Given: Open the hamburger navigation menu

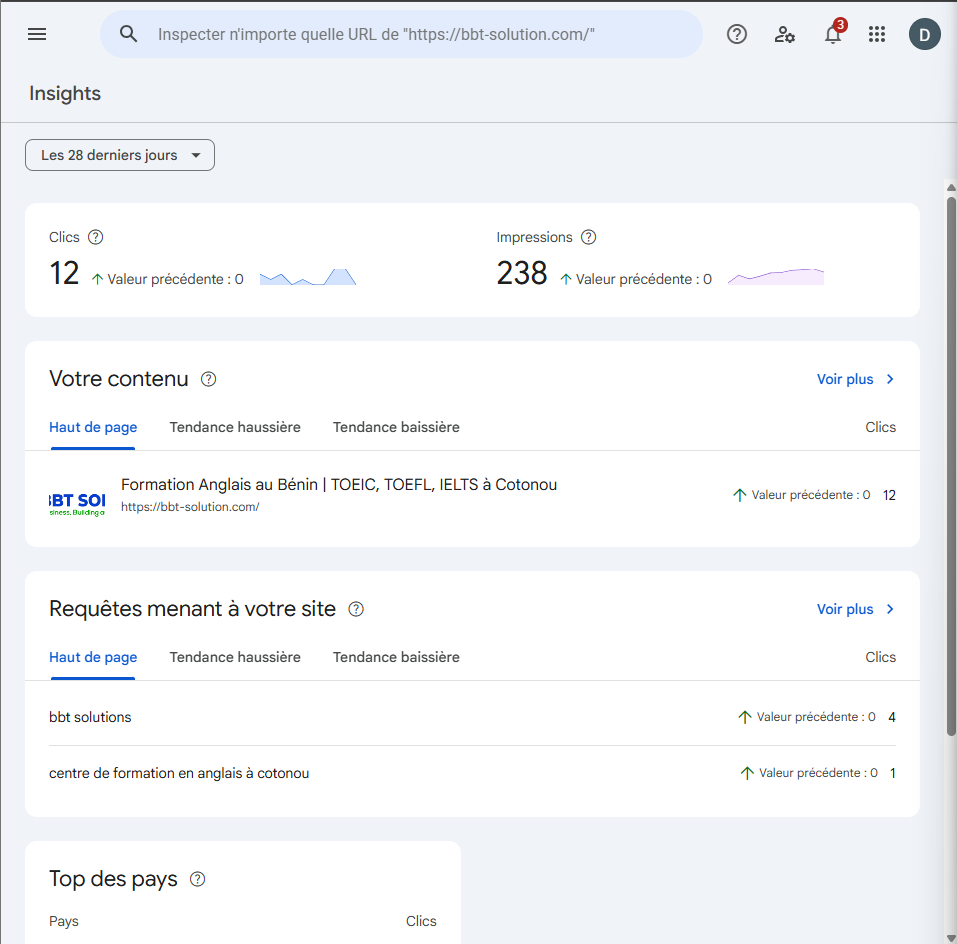Looking at the screenshot, I should [x=37, y=34].
